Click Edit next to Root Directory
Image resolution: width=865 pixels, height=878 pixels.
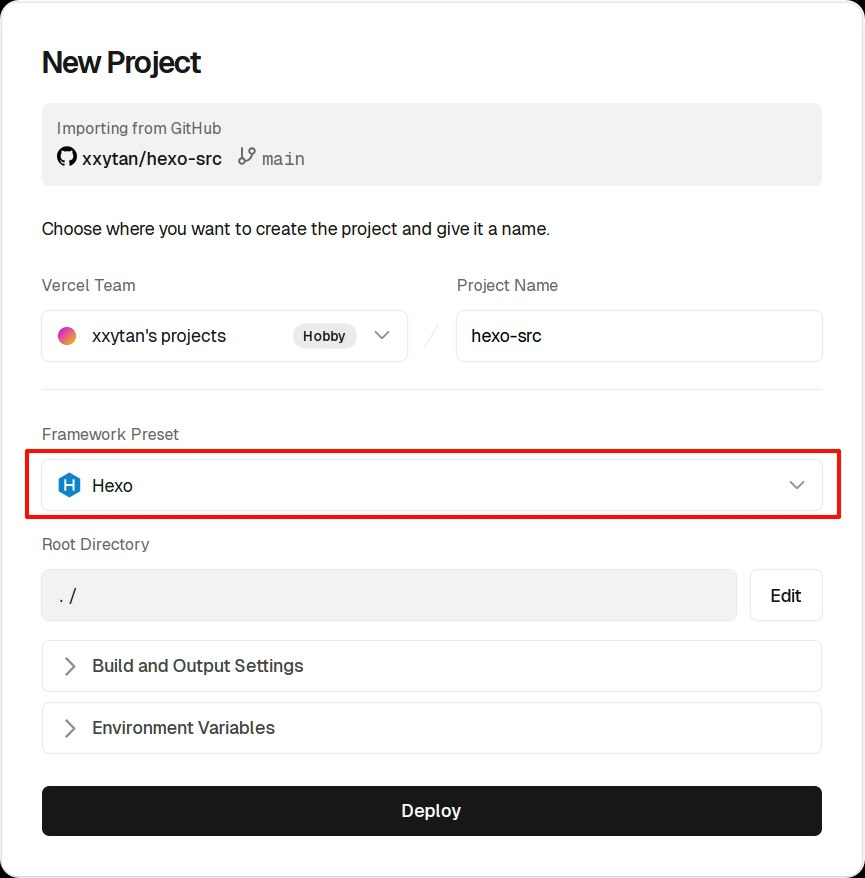pyautogui.click(x=786, y=596)
